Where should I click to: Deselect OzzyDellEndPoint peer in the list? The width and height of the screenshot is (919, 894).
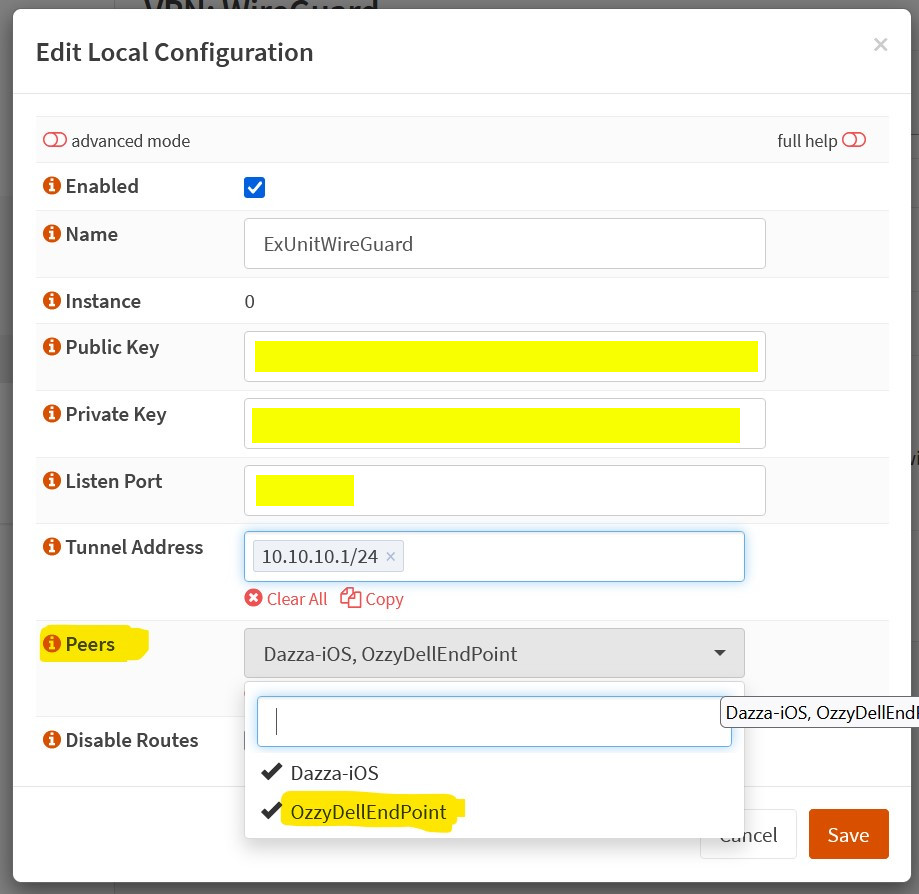pyautogui.click(x=494, y=811)
